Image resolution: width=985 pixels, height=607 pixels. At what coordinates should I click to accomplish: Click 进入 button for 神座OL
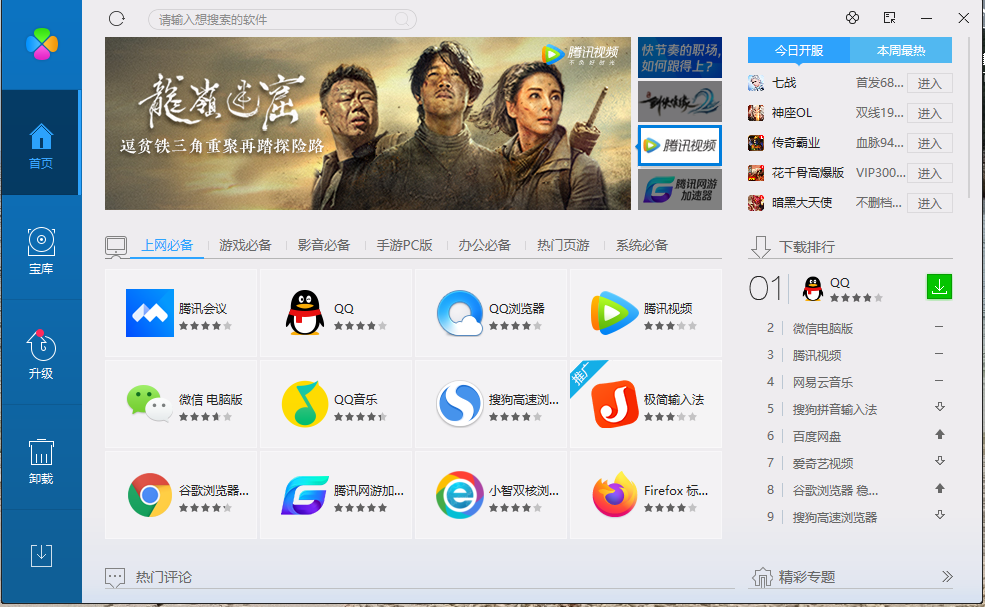(x=930, y=114)
